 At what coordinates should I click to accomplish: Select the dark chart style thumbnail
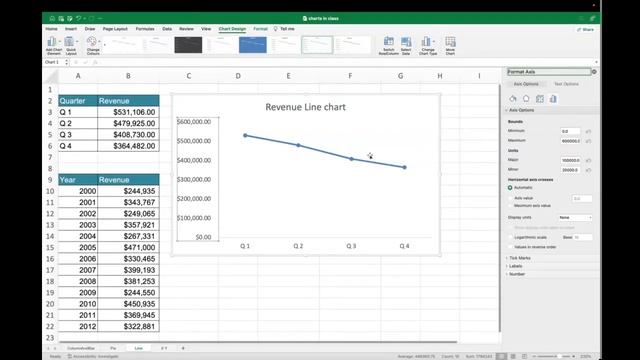tap(188, 45)
